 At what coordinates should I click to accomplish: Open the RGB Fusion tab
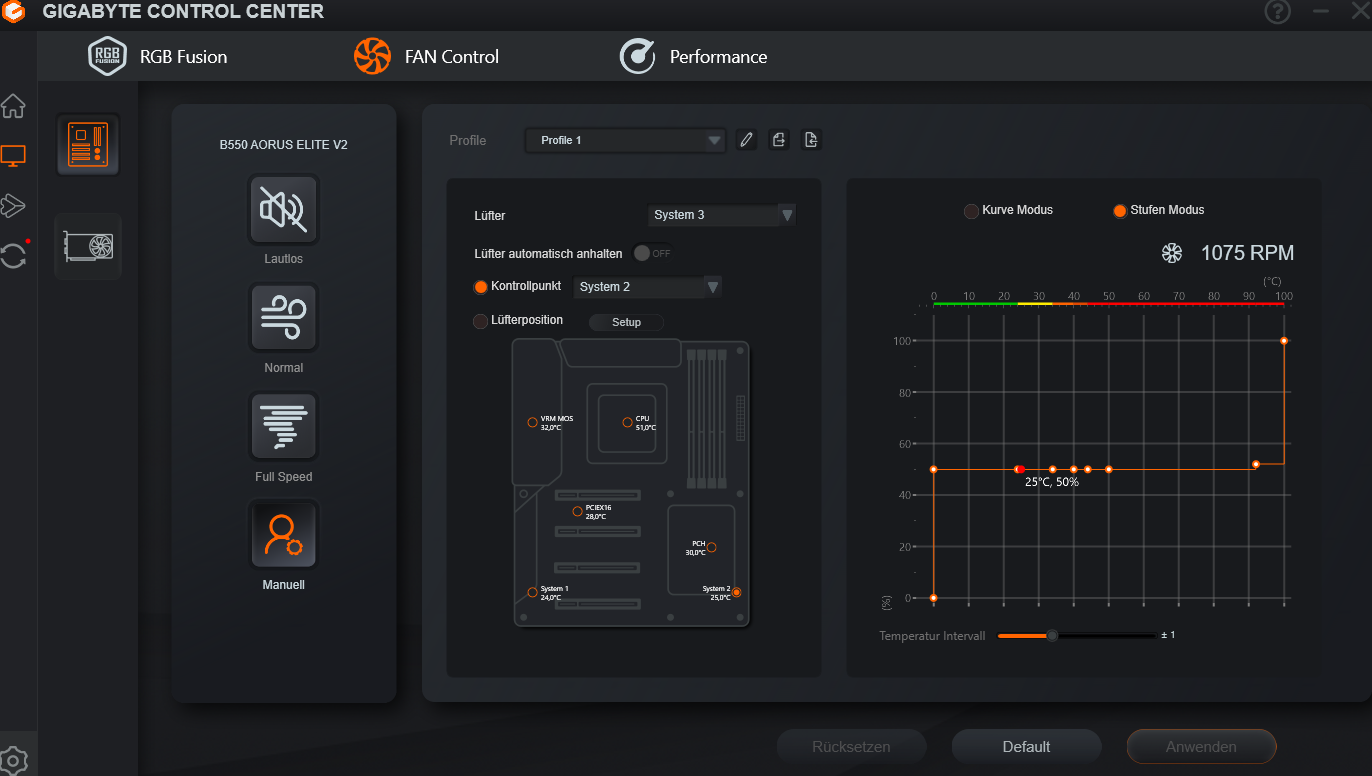[158, 56]
